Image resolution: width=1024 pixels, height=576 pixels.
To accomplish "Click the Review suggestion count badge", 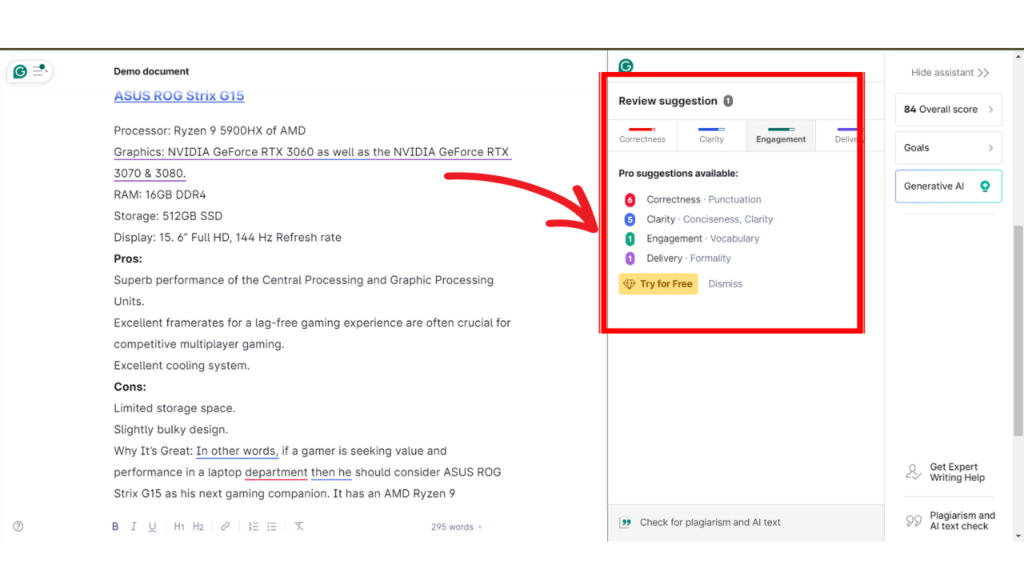I will [x=728, y=101].
